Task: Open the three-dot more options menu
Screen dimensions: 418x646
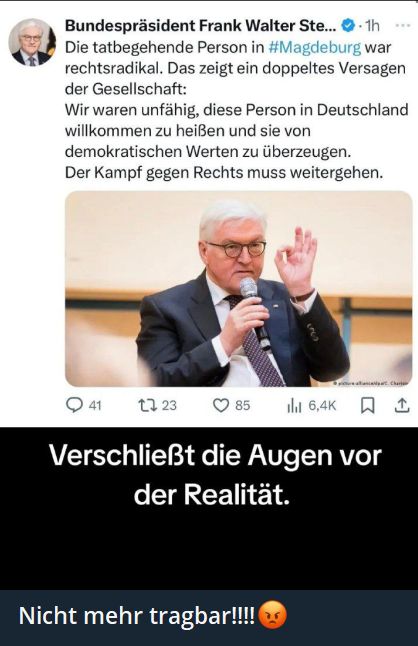Action: click(x=402, y=26)
